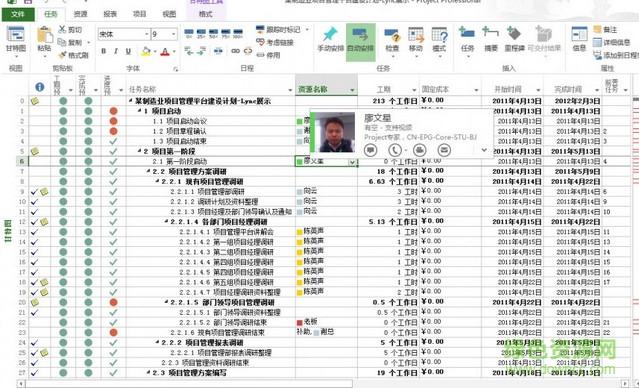Mark task 0% complete
This screenshot has height=388, width=639.
[189, 33]
